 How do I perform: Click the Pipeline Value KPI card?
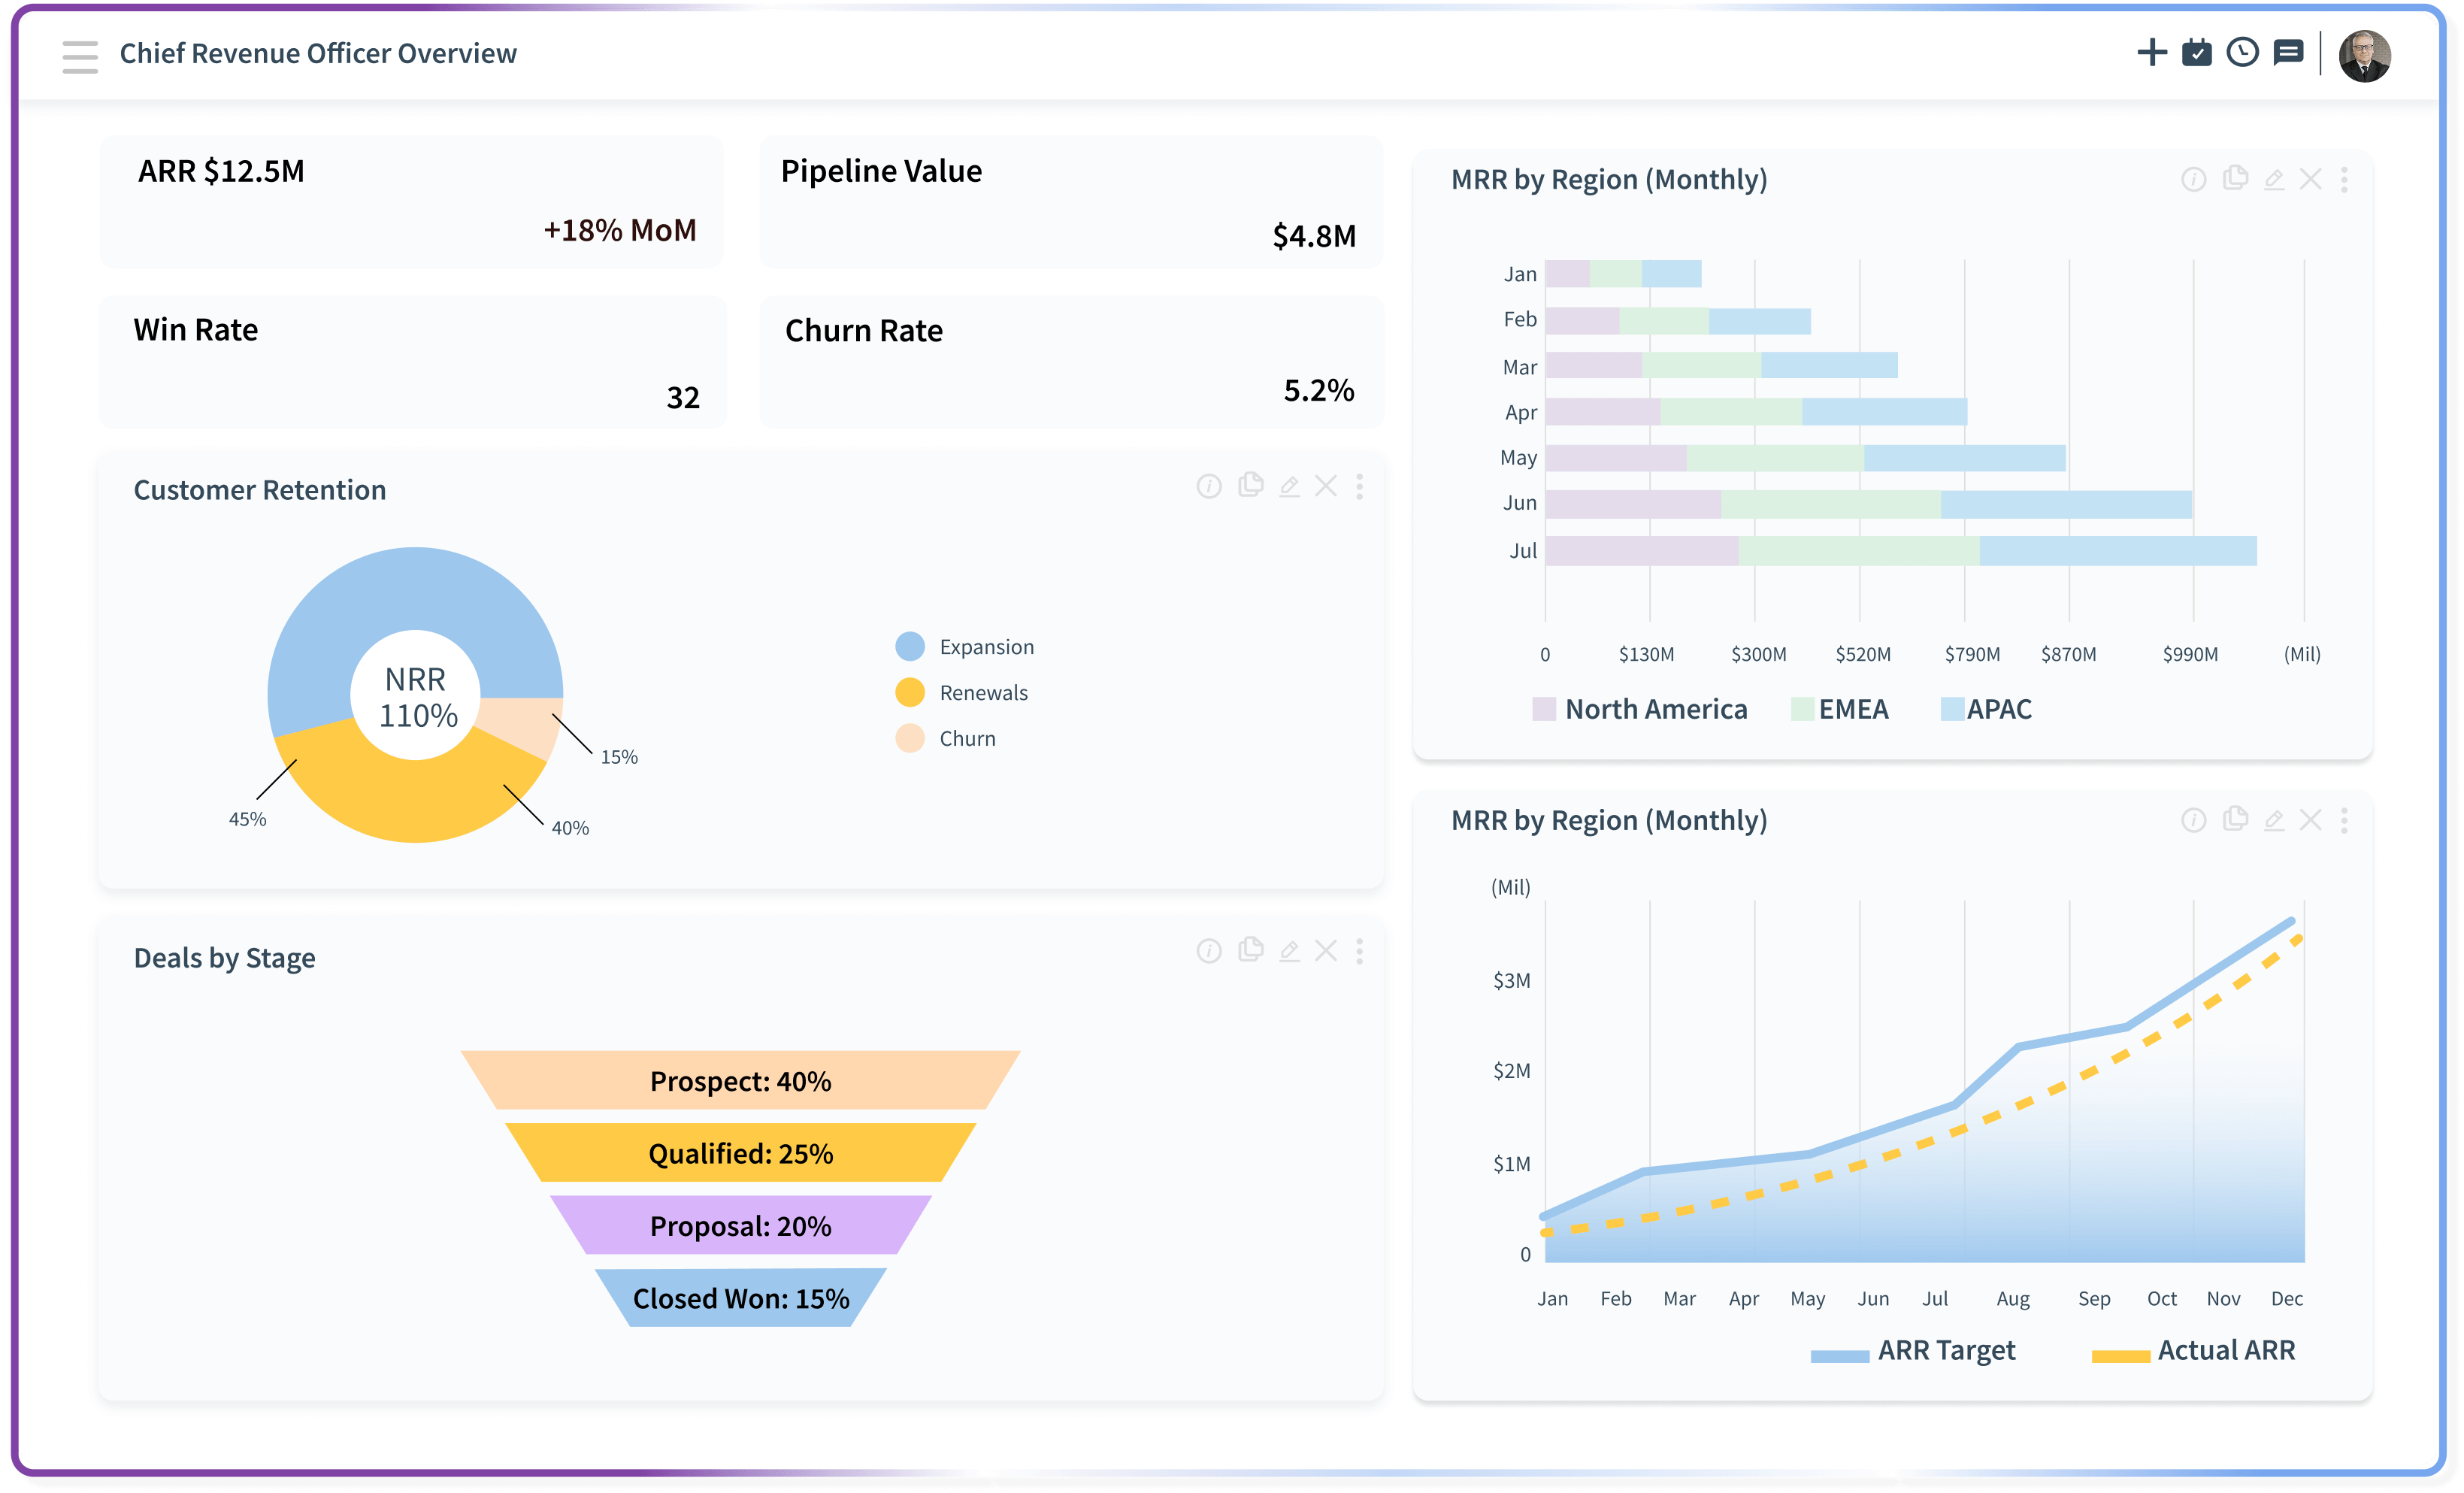pos(1070,202)
